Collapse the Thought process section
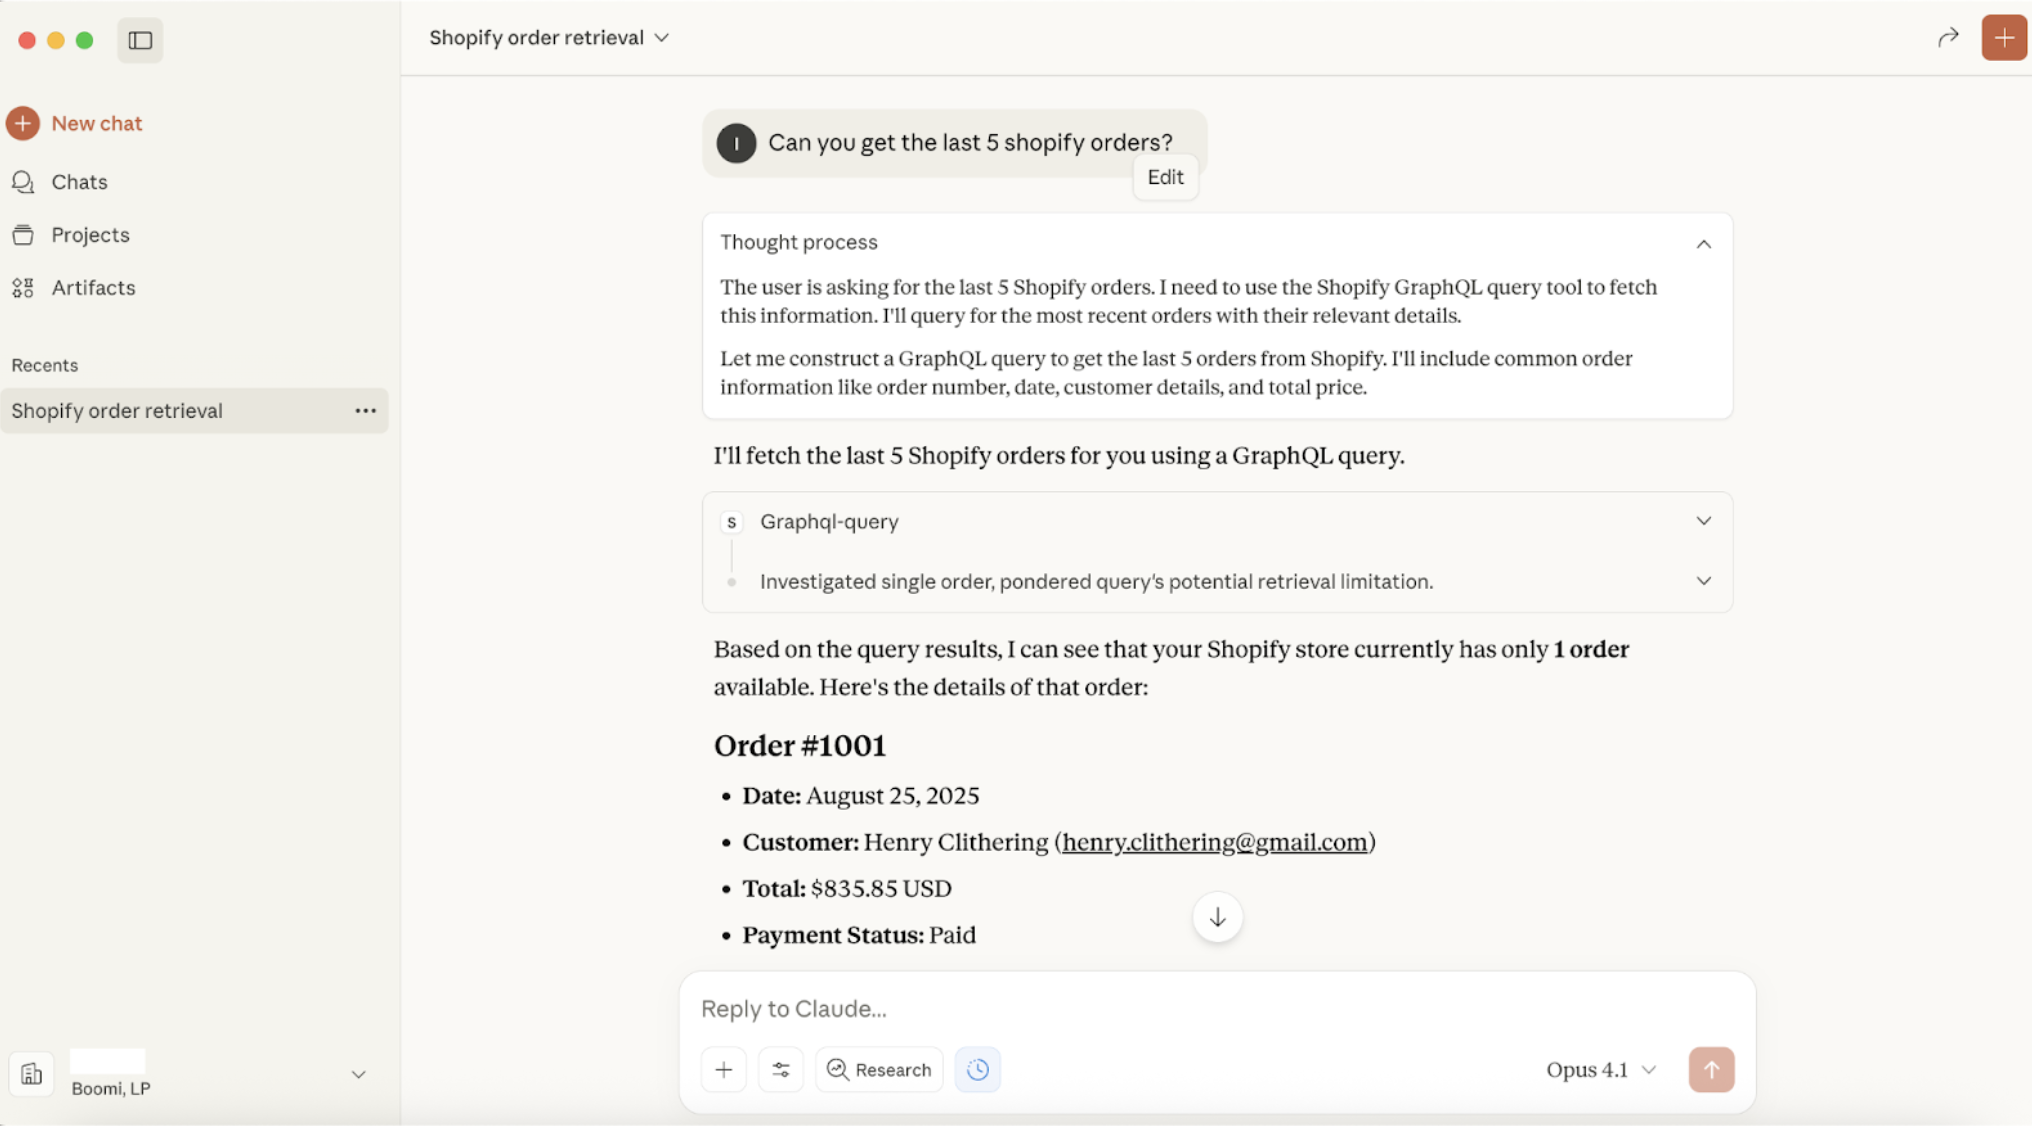 point(1703,243)
